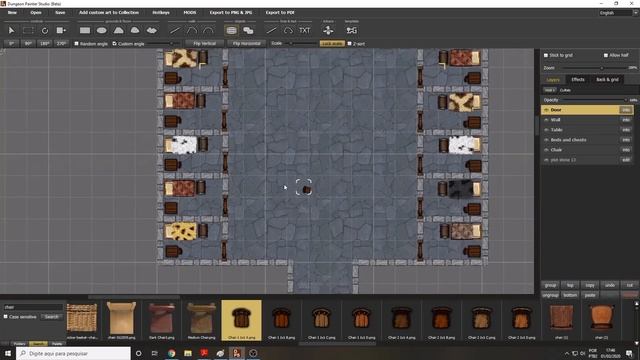The height and width of the screenshot is (360, 640).
Task: Select the Chair layer row
Action: pyautogui.click(x=587, y=150)
